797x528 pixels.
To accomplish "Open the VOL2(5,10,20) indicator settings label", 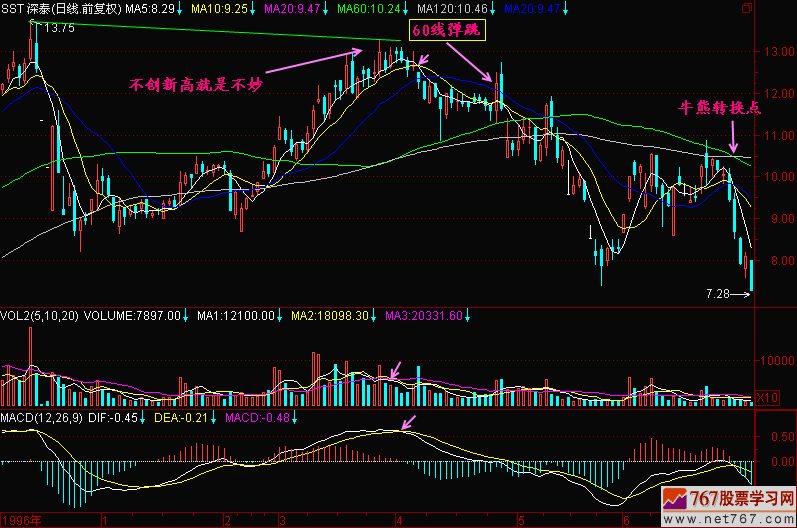I will [38, 316].
